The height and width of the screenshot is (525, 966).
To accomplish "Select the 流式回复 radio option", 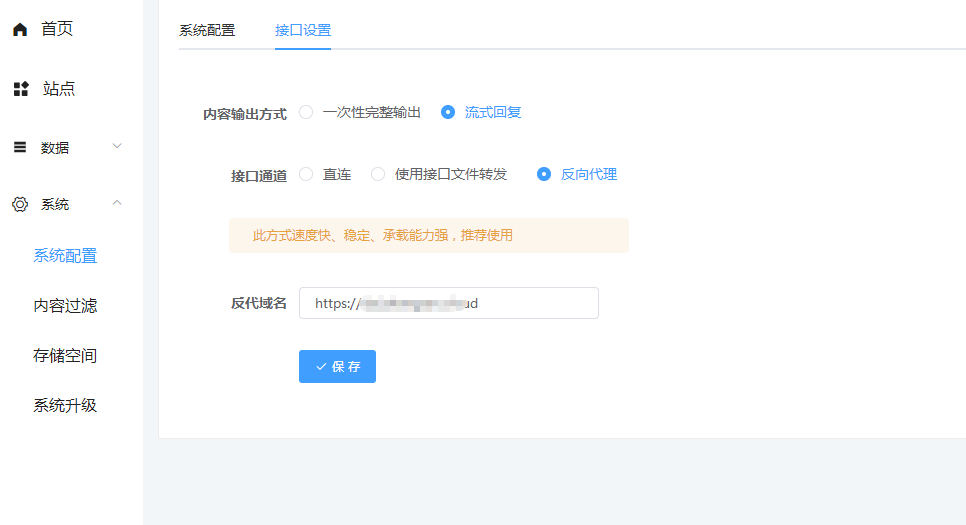I will coord(448,113).
